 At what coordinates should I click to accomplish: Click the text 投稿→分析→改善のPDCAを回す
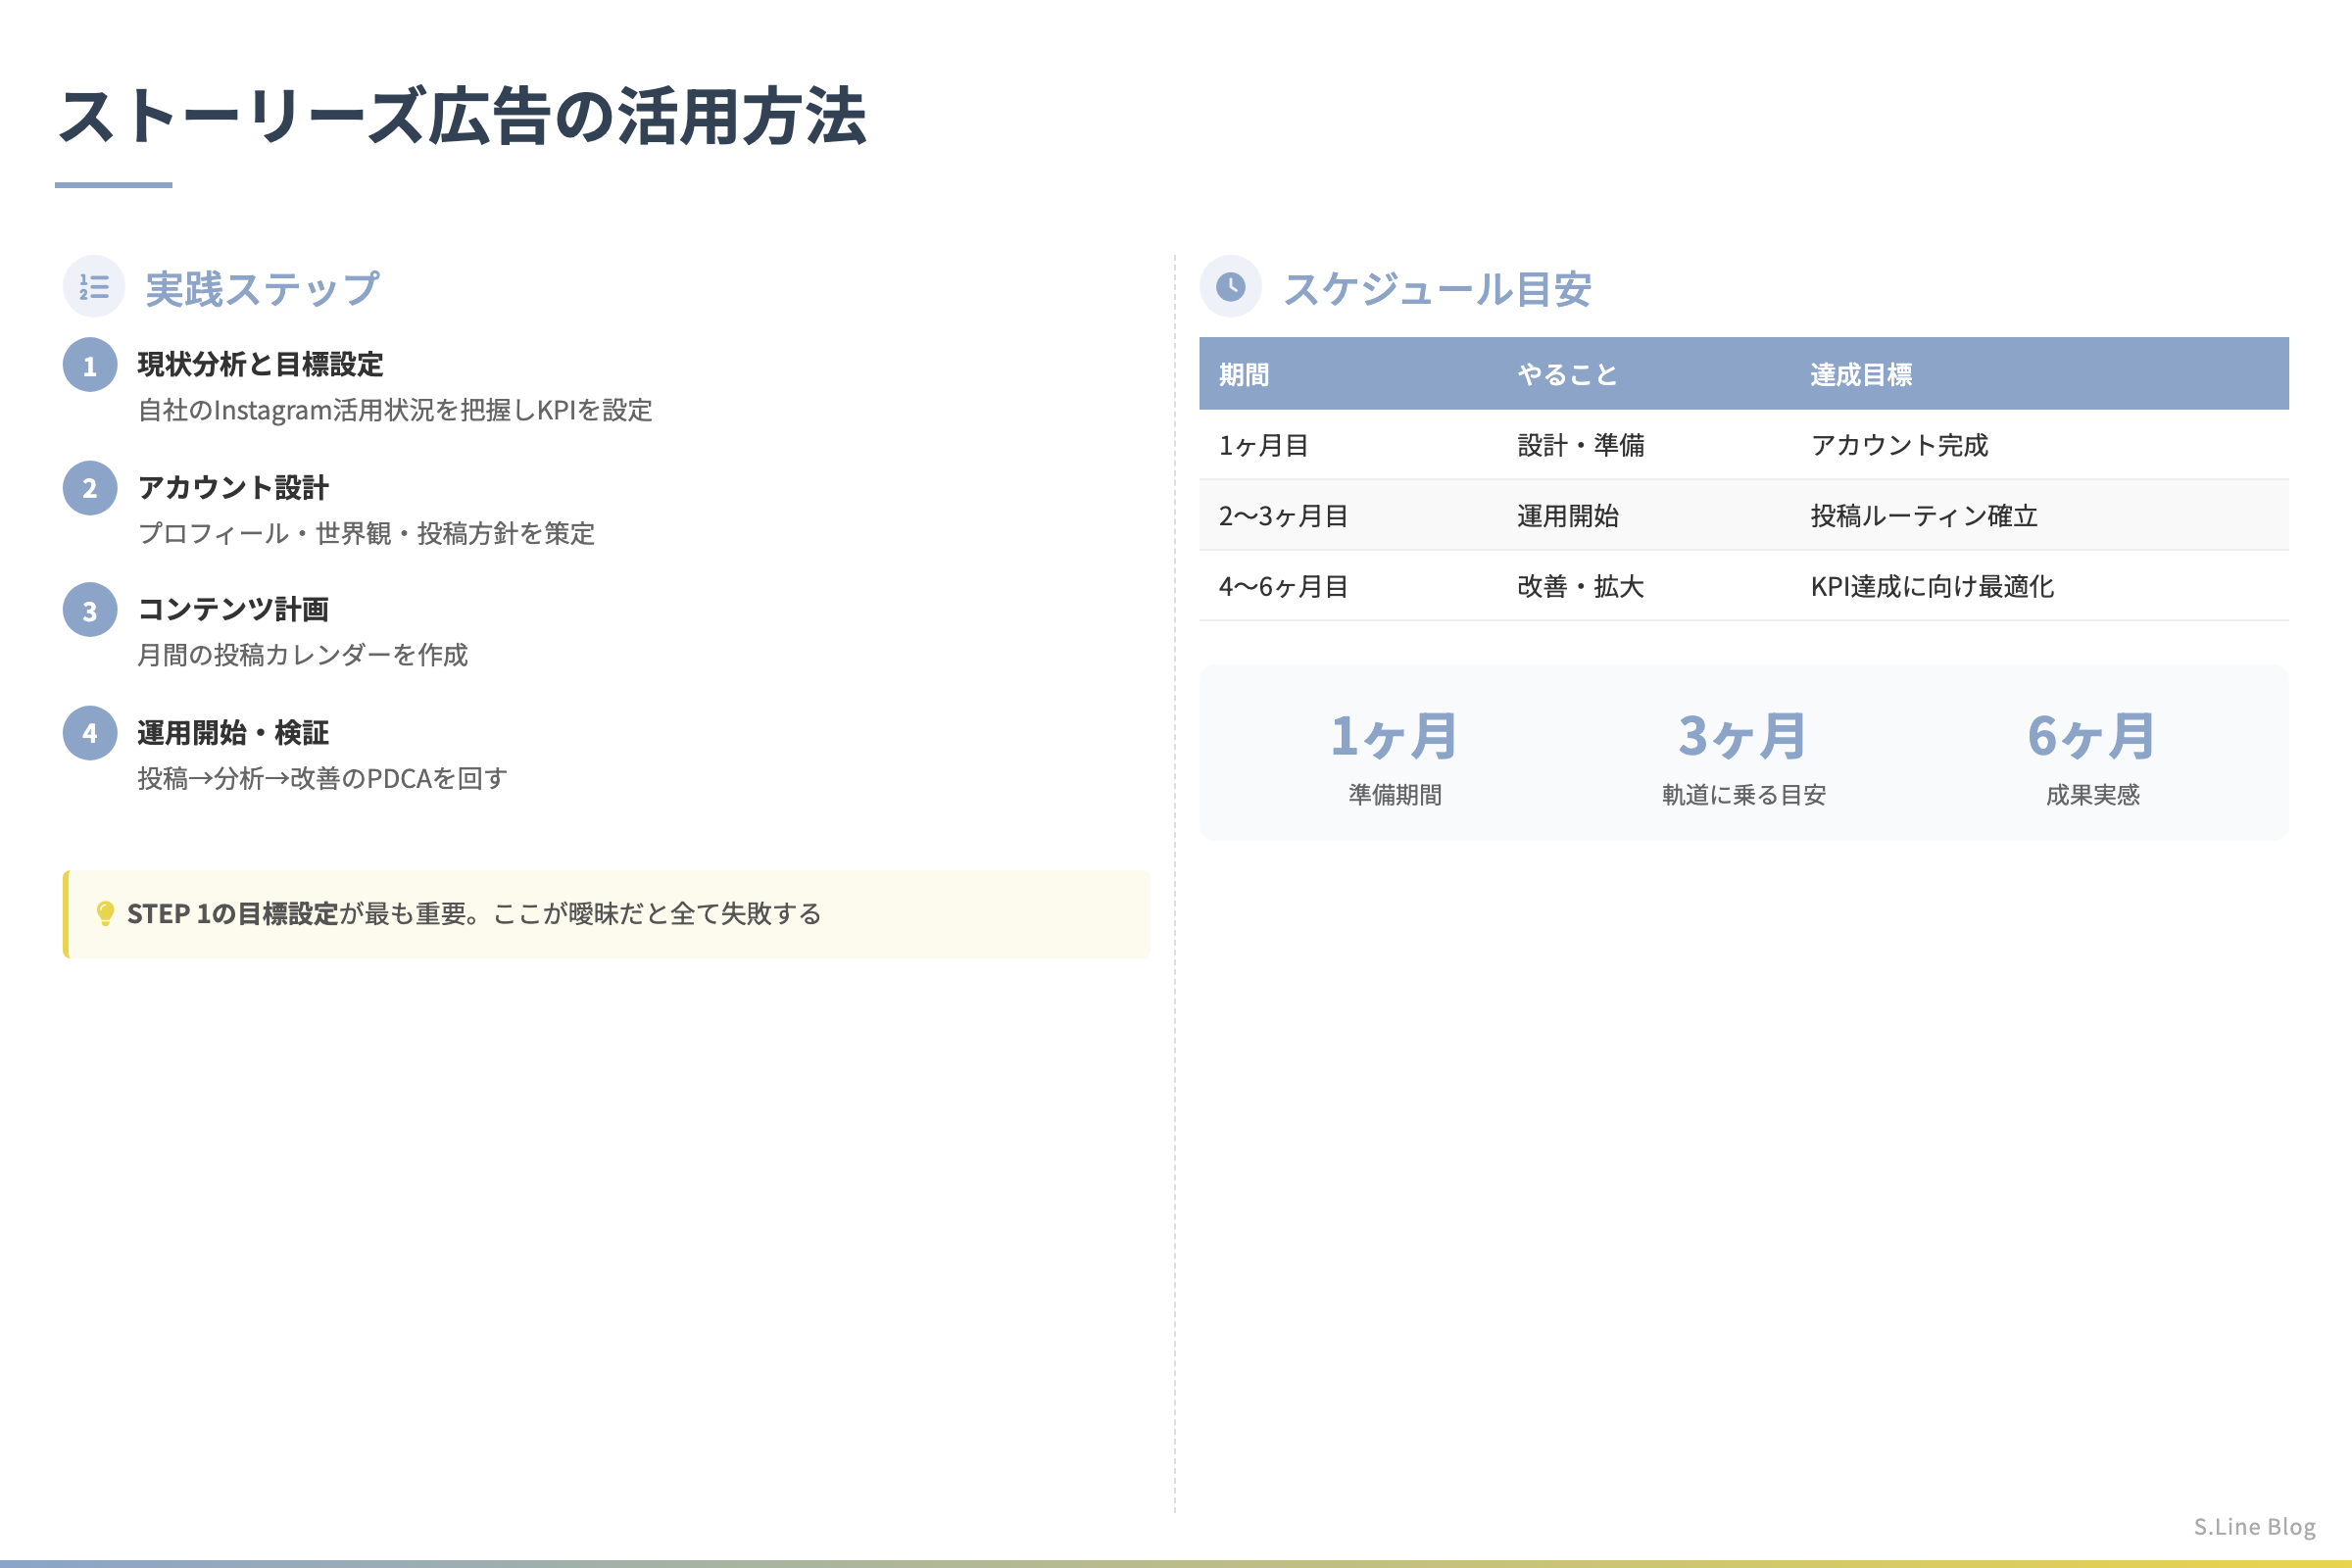tap(322, 778)
